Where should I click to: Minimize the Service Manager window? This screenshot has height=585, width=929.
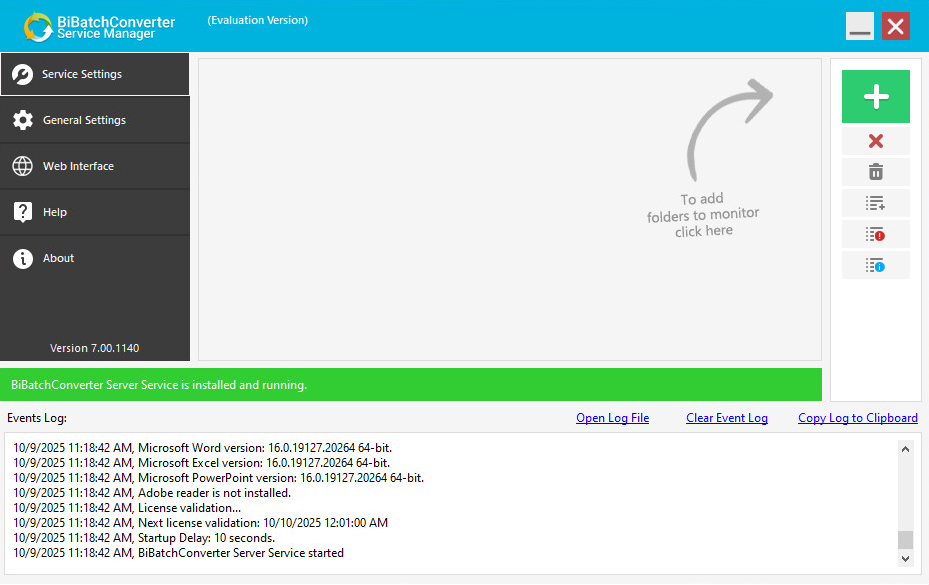tap(859, 27)
